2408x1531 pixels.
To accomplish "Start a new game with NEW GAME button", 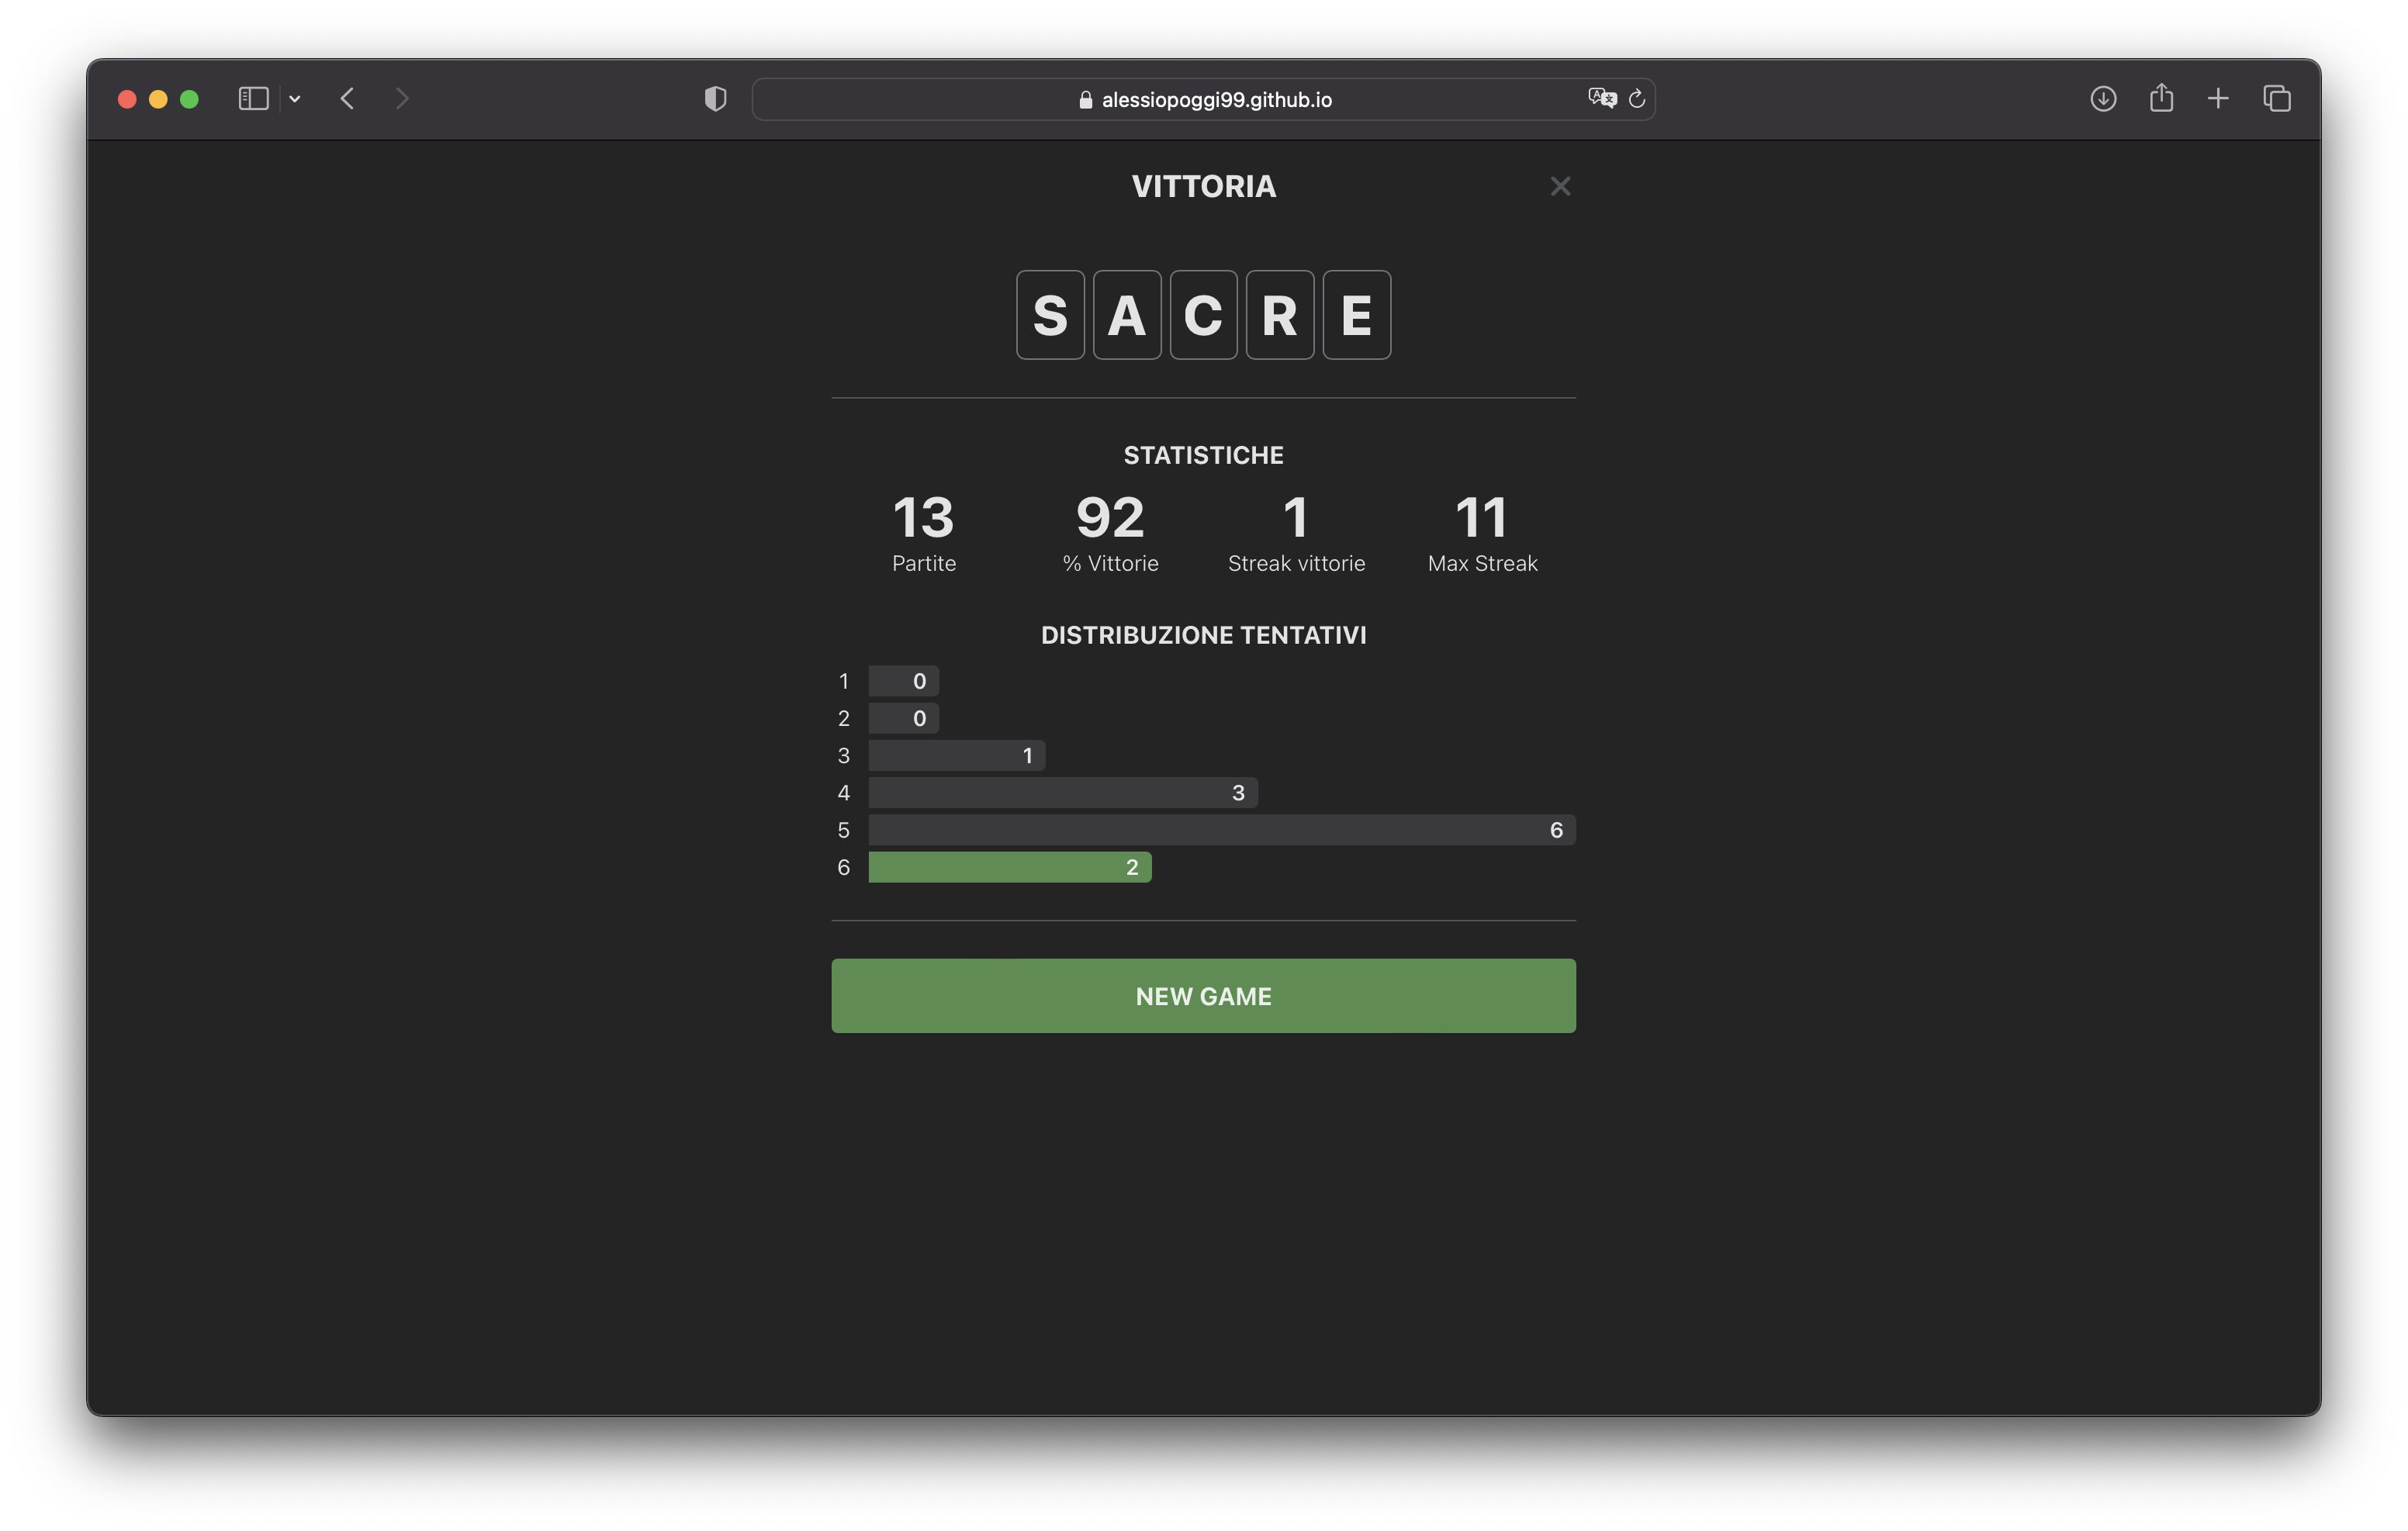I will [1203, 996].
